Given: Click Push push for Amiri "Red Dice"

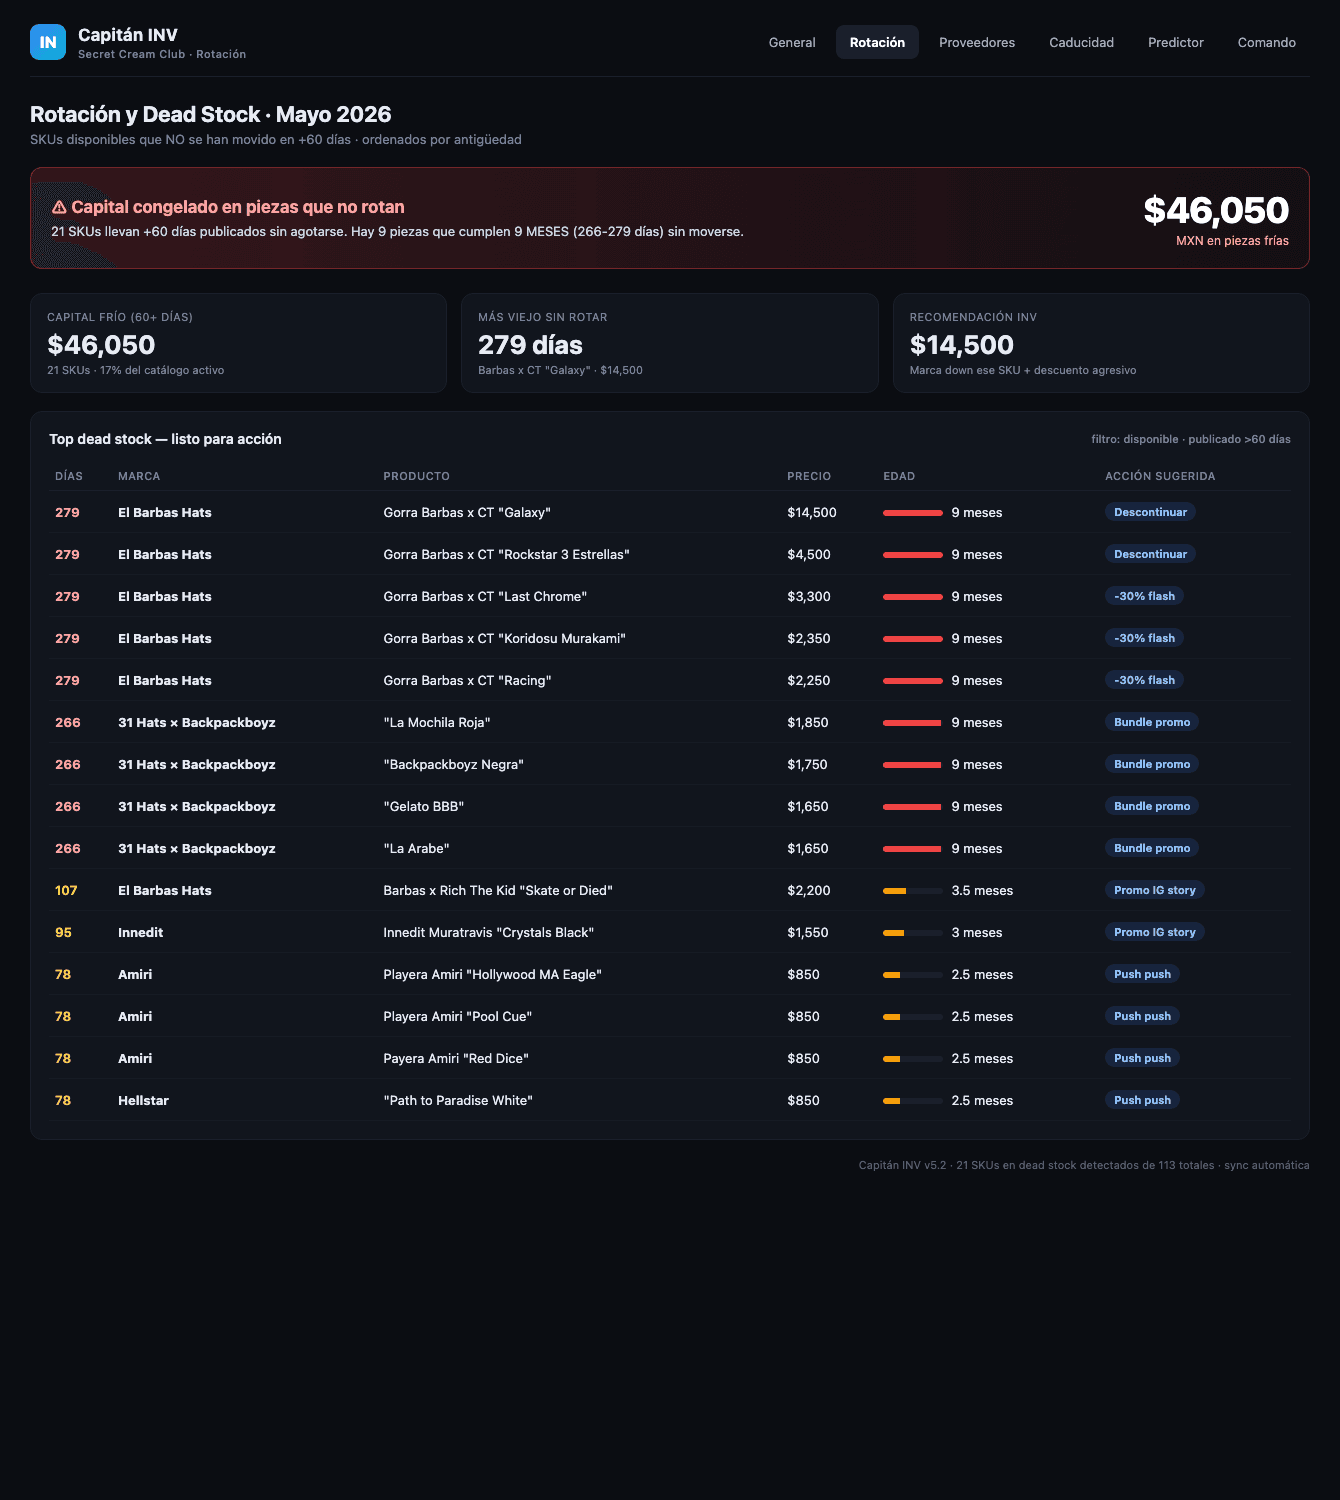Looking at the screenshot, I should [1142, 1058].
